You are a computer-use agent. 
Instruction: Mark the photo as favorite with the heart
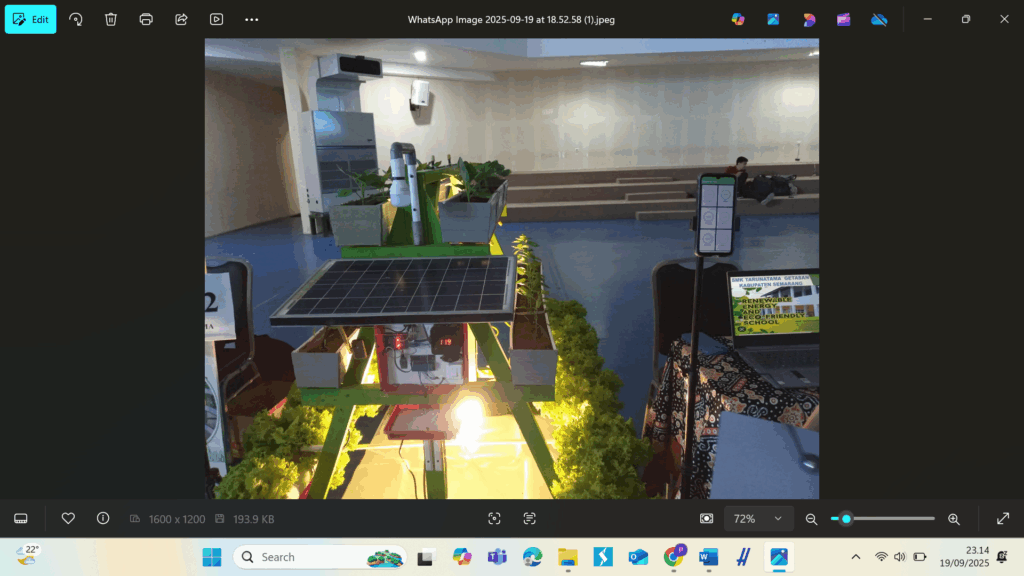[68, 518]
